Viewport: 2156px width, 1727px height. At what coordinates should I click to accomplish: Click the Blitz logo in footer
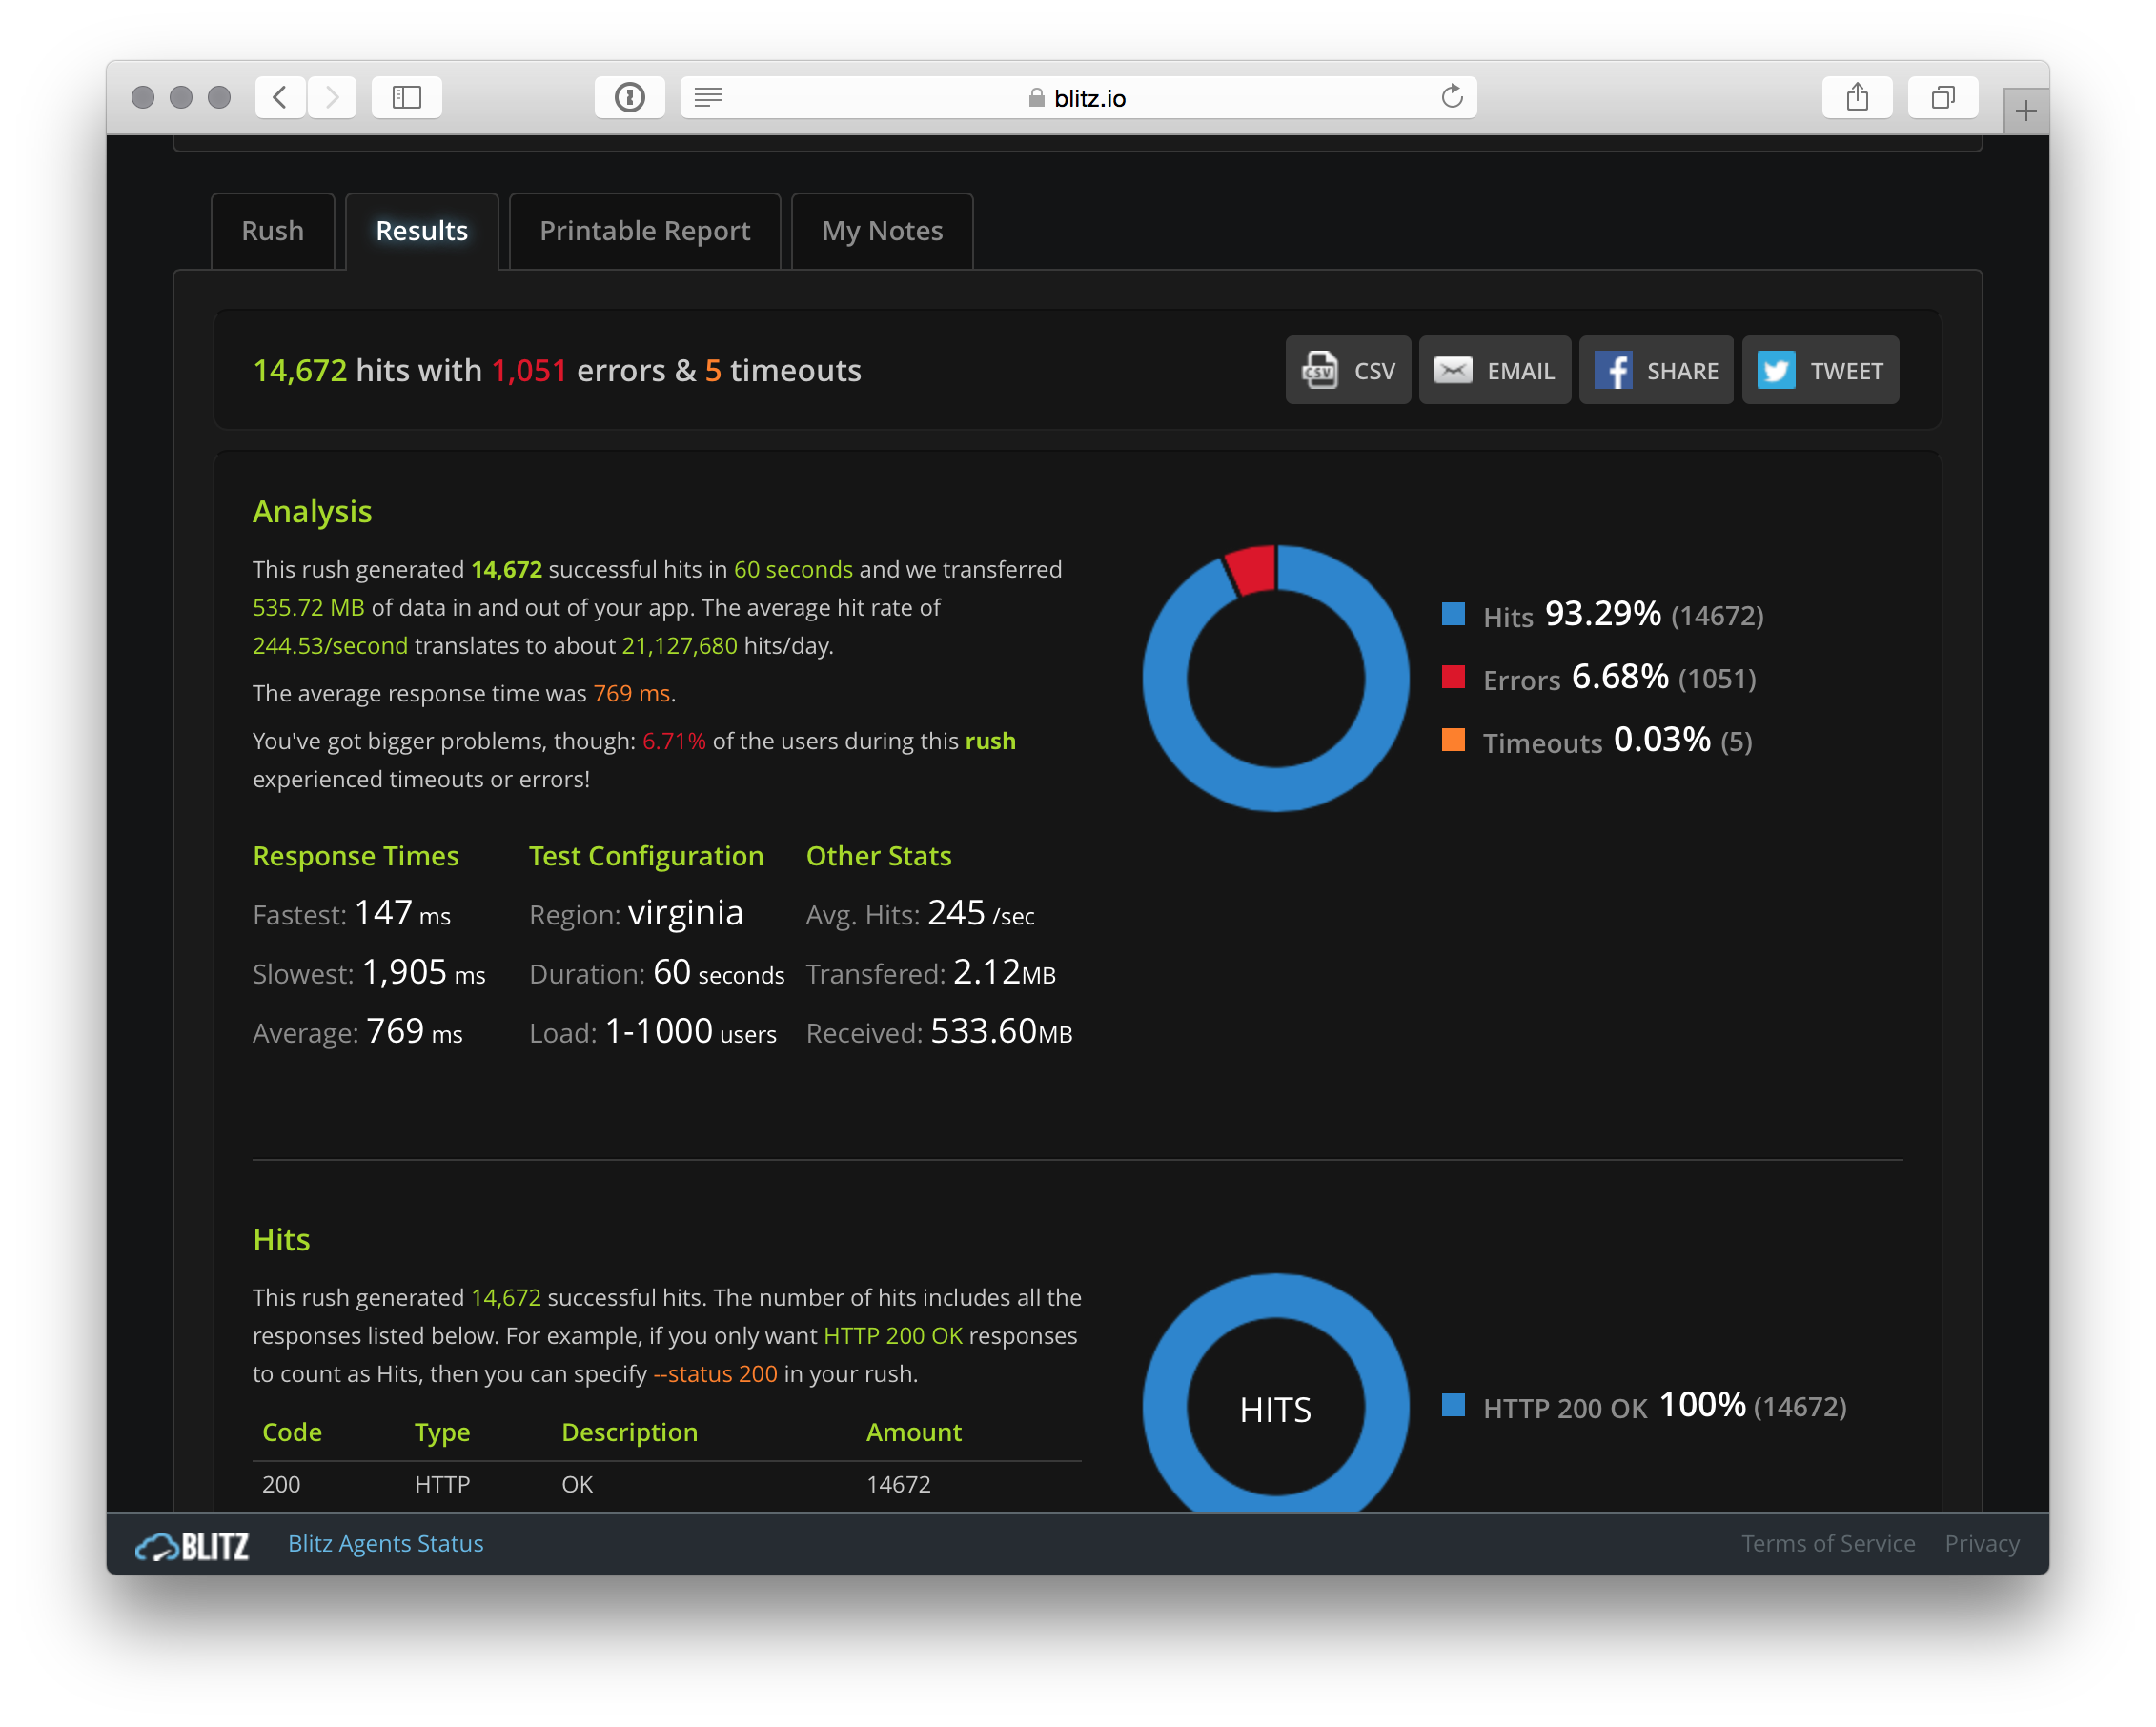pyautogui.click(x=192, y=1545)
